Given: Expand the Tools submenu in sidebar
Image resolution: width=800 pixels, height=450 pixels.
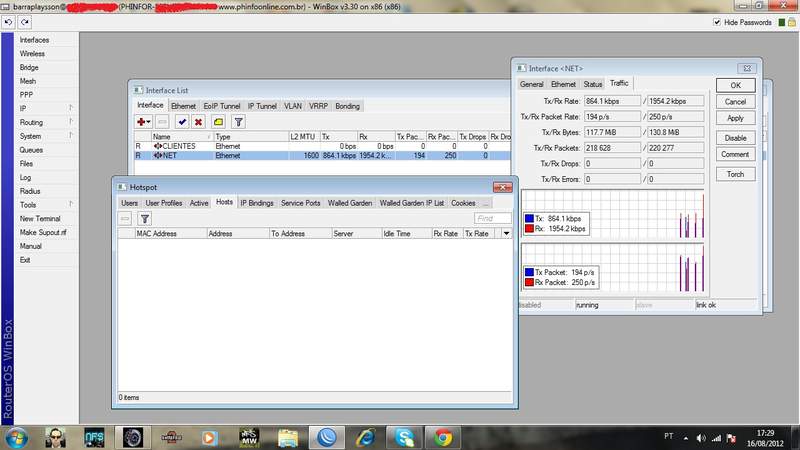Looking at the screenshot, I should 71,204.
